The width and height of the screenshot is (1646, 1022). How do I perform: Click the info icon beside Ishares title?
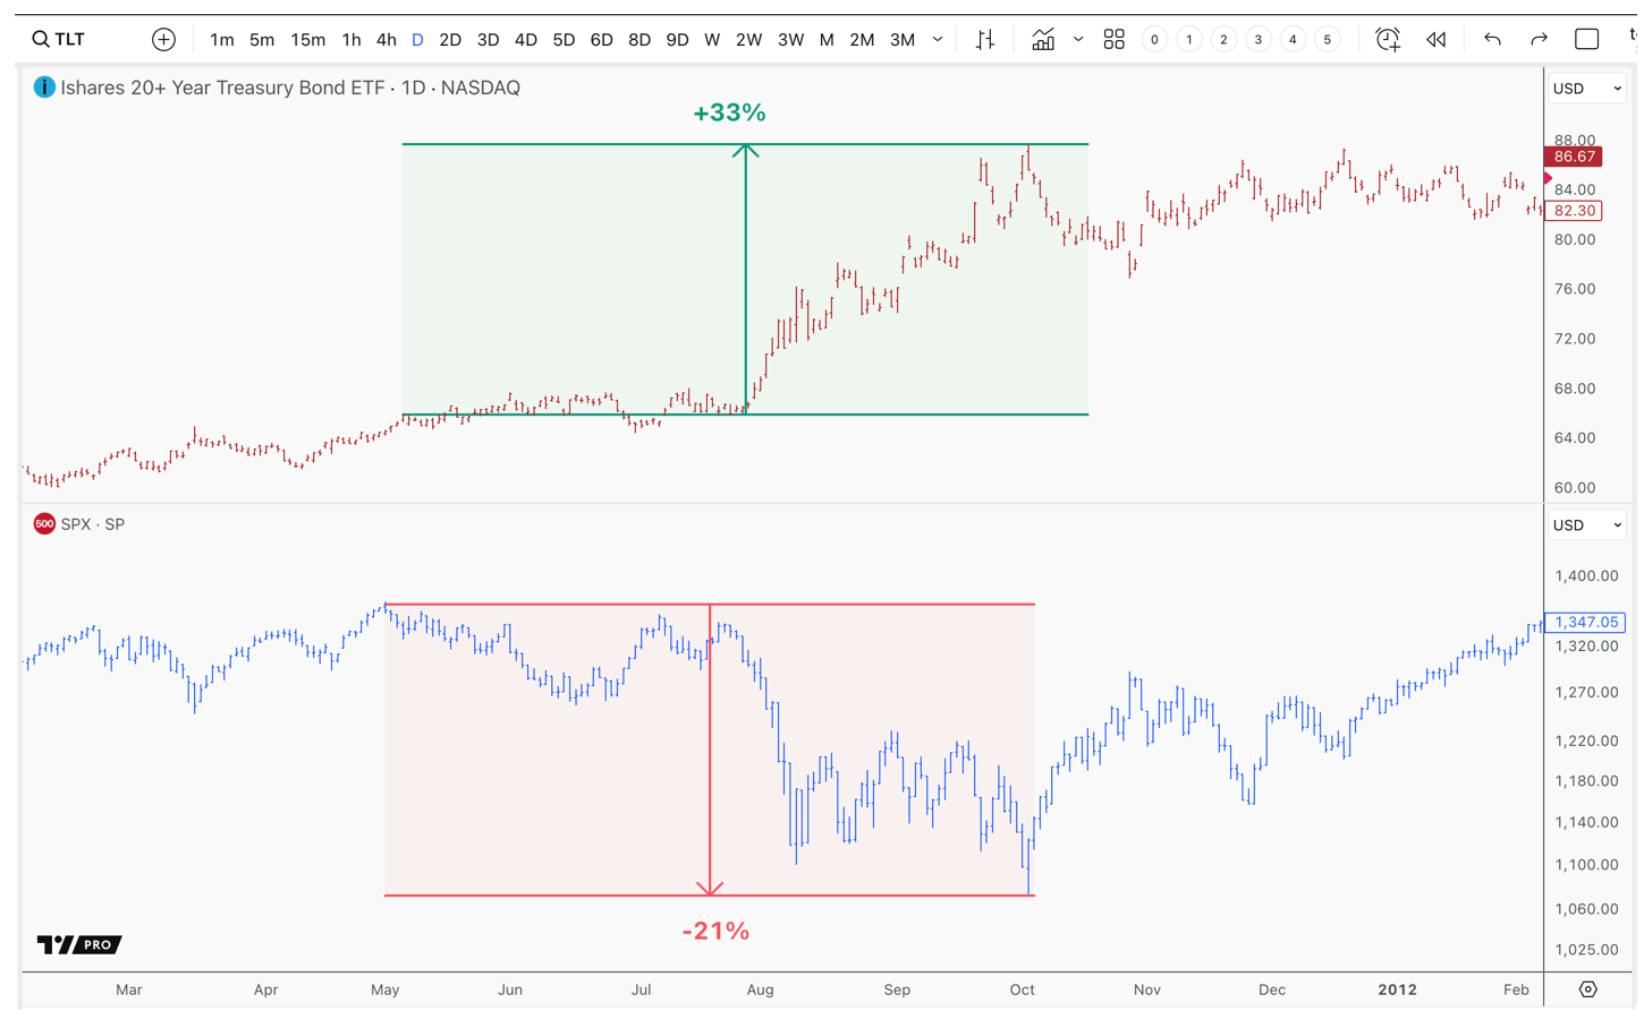(x=44, y=87)
